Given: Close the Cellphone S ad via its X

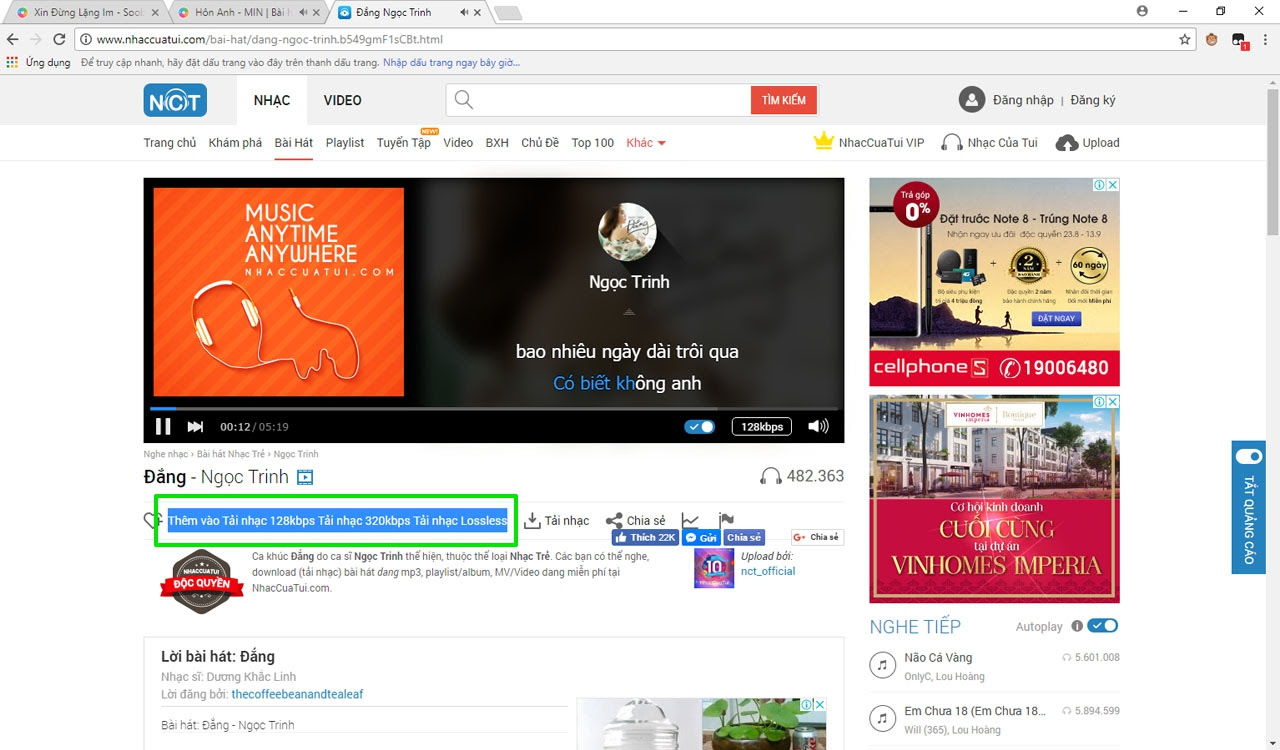Looking at the screenshot, I should click(x=1113, y=185).
